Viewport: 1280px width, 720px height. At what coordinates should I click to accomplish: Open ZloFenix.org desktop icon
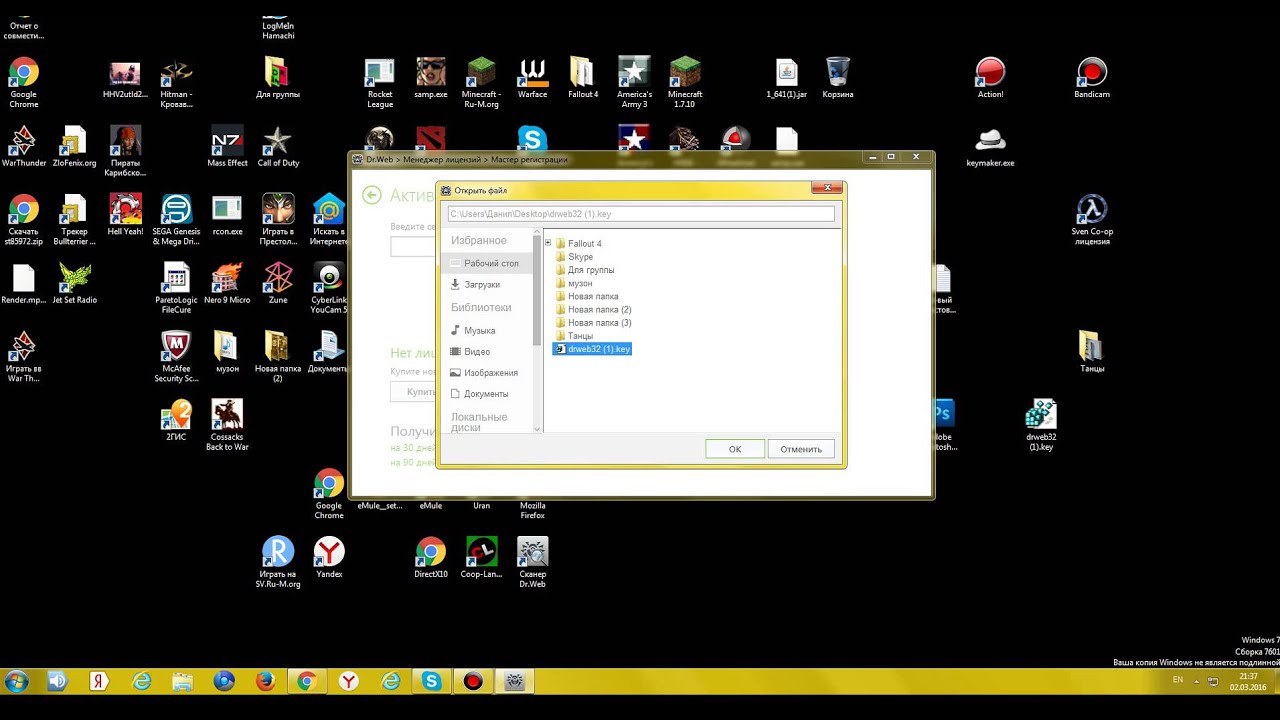point(74,147)
